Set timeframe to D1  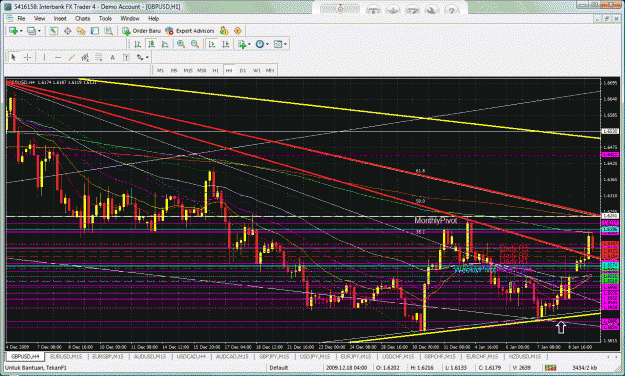[x=243, y=70]
